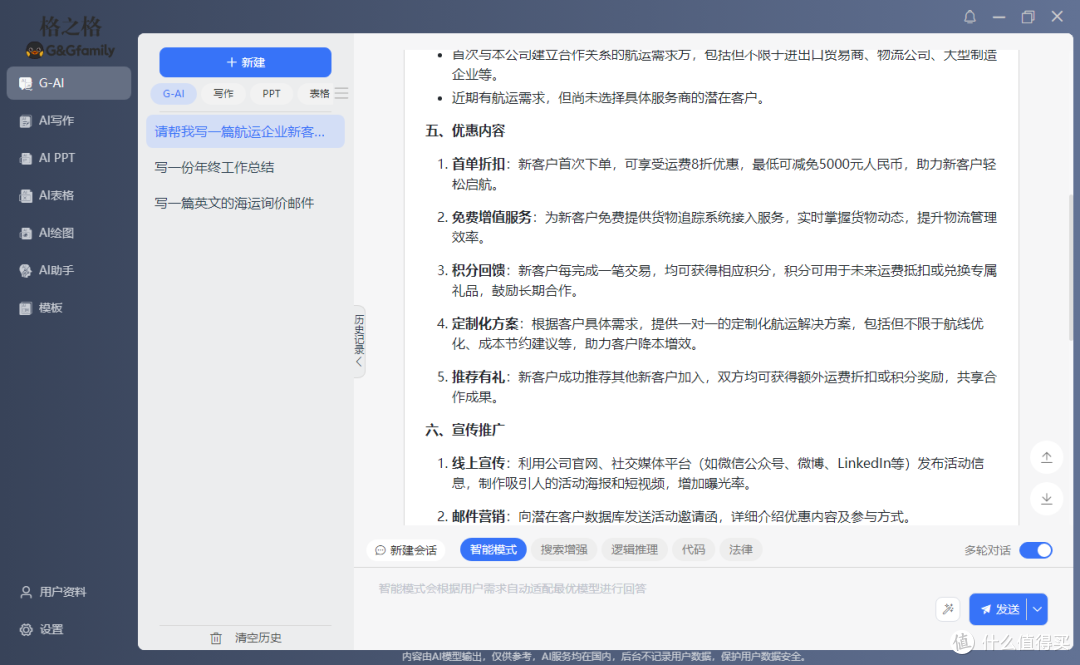Click the 首单折扣 bold text
Screen dimensions: 1080x665
pyautogui.click(x=478, y=164)
